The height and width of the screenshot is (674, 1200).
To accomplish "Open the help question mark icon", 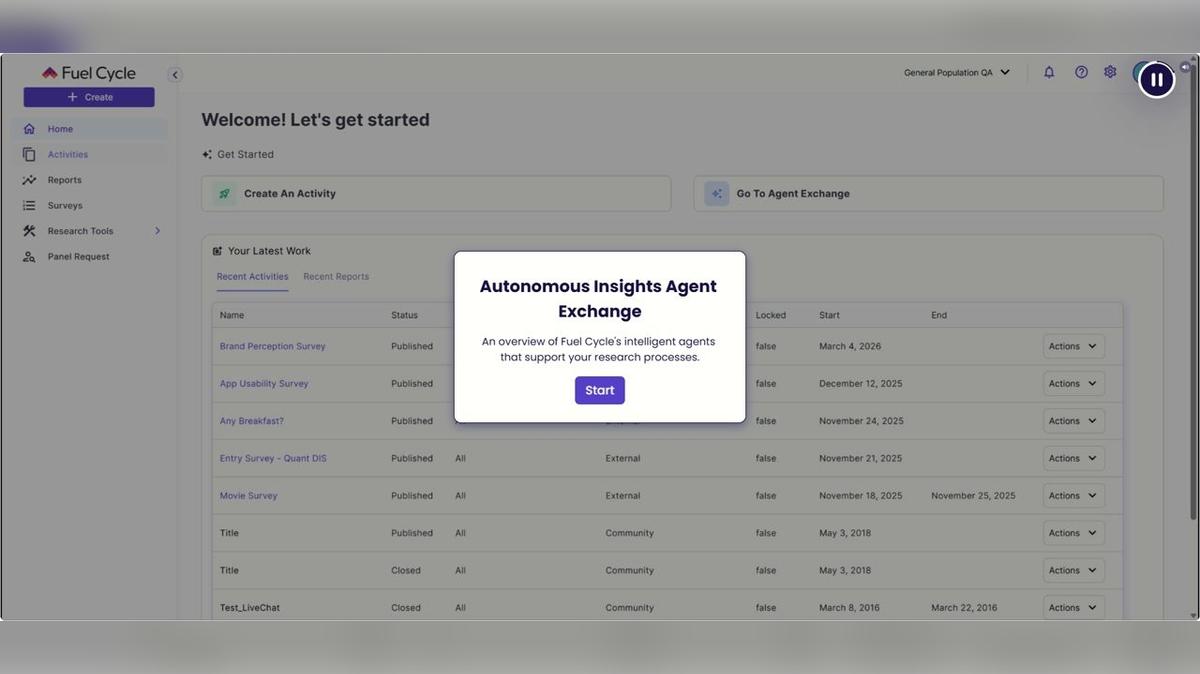I will (x=1081, y=72).
